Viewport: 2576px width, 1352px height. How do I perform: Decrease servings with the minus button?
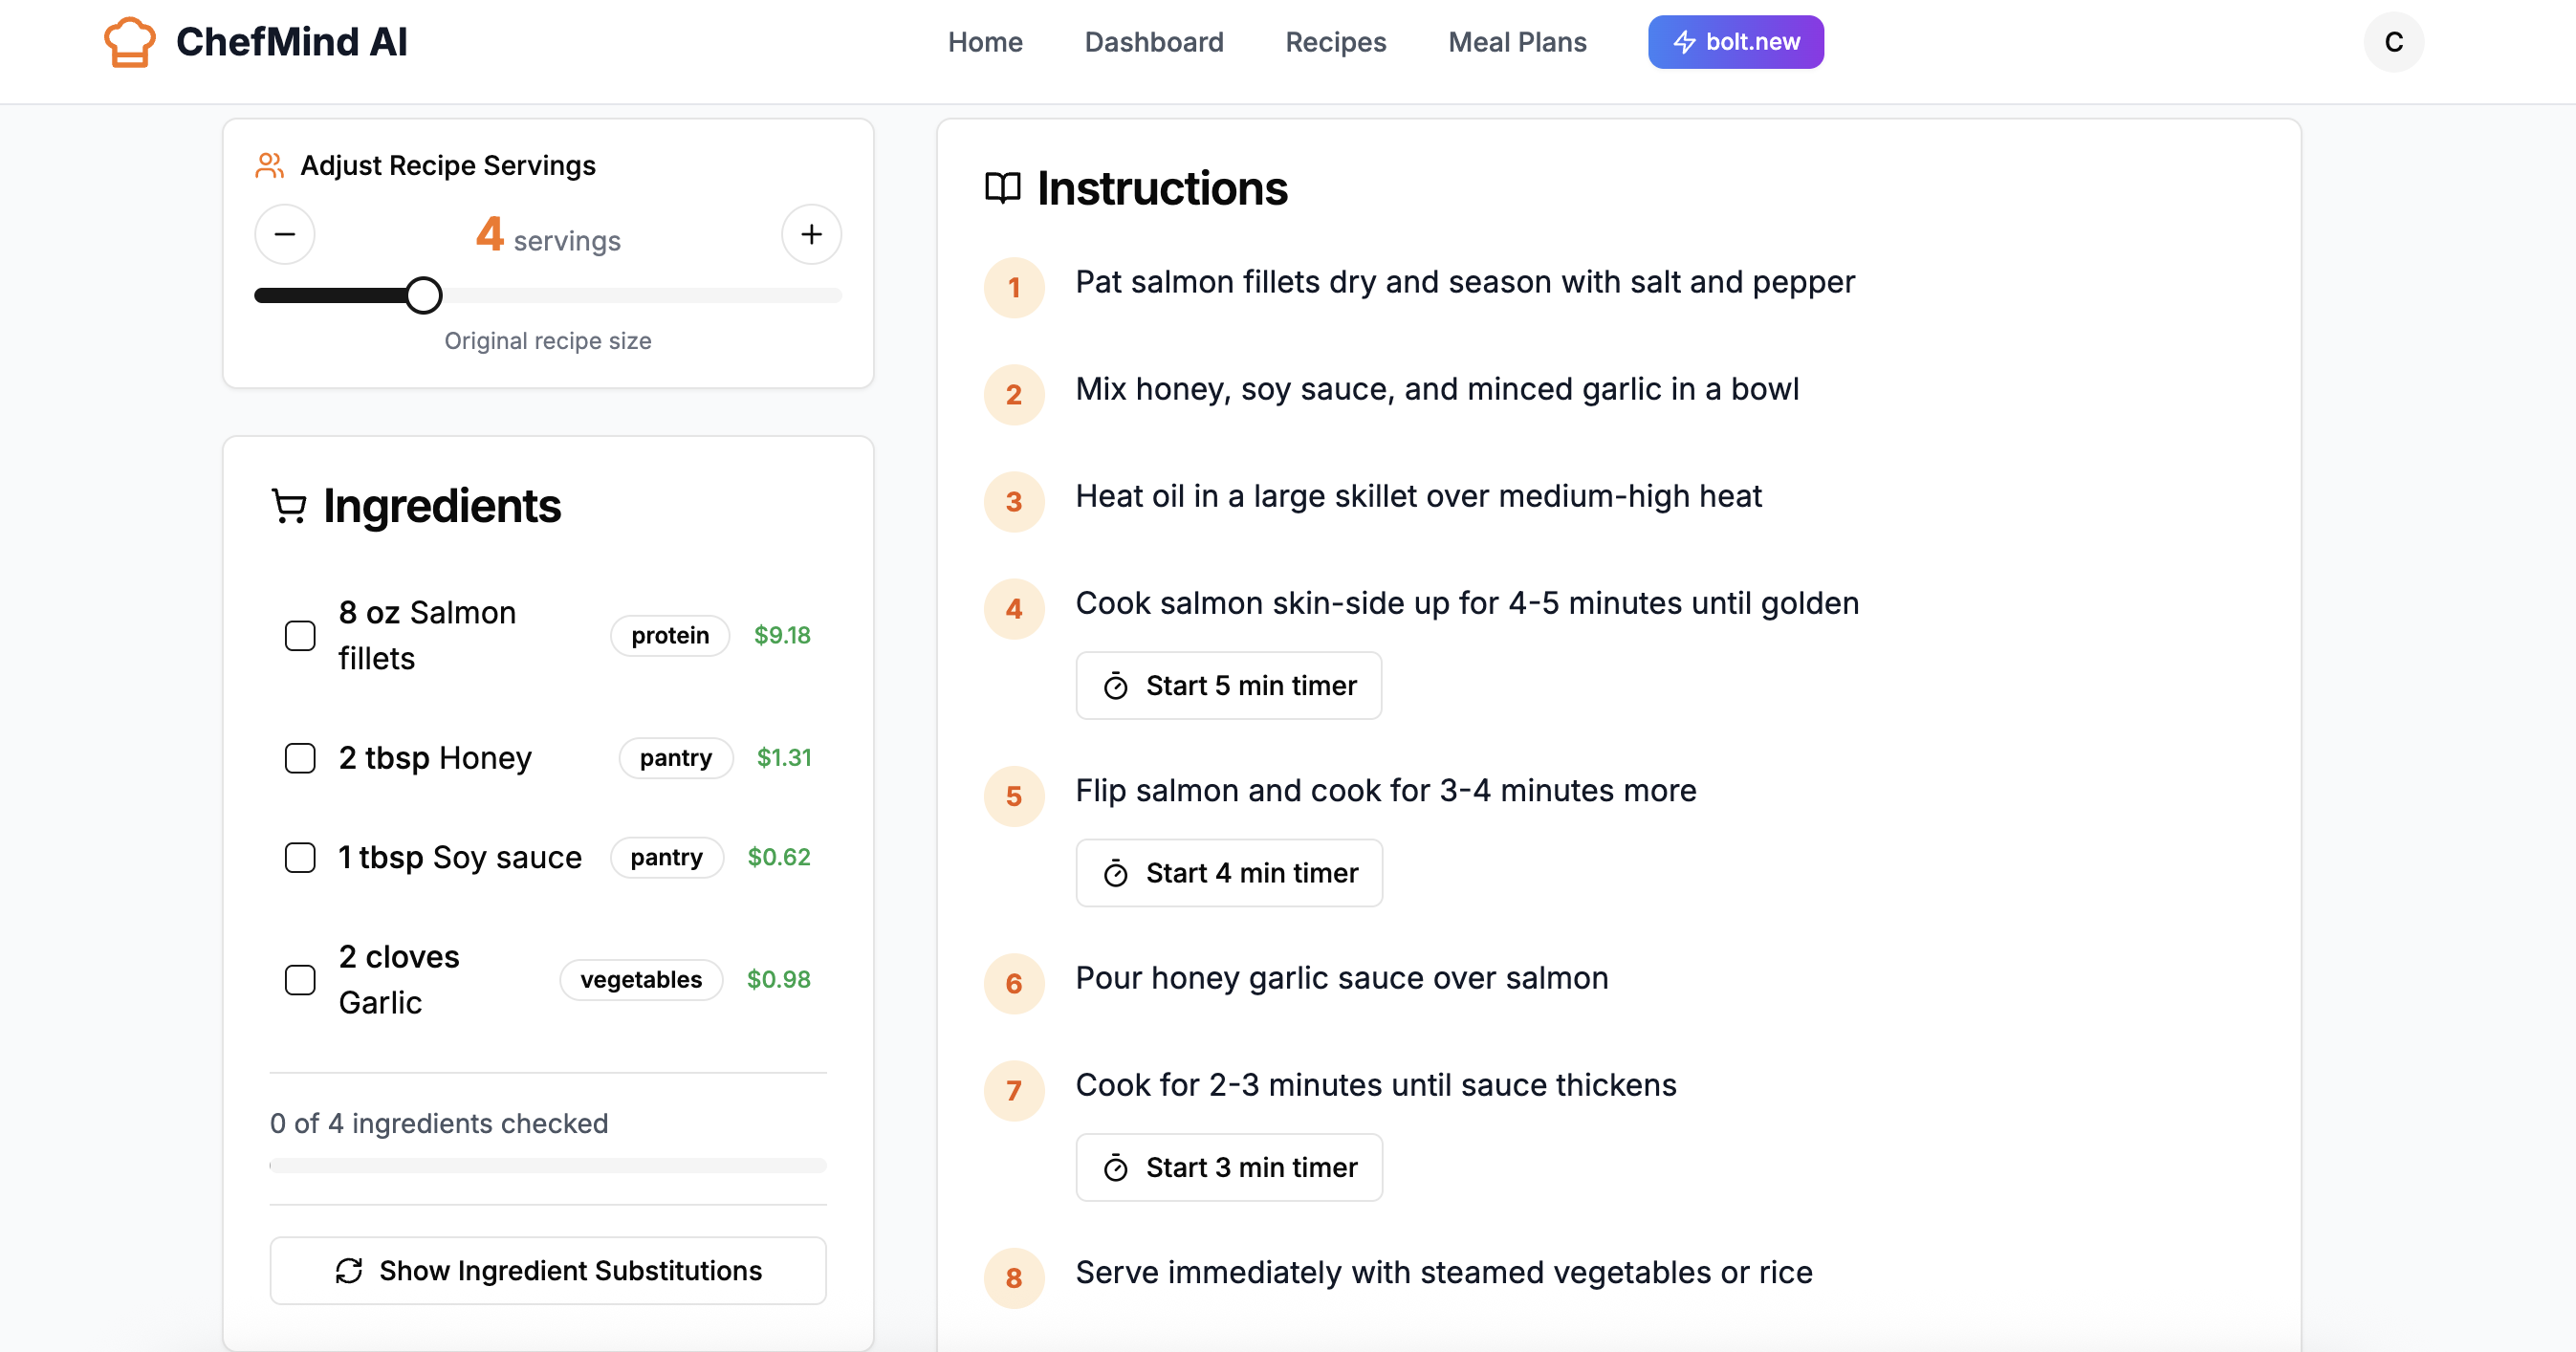tap(285, 235)
